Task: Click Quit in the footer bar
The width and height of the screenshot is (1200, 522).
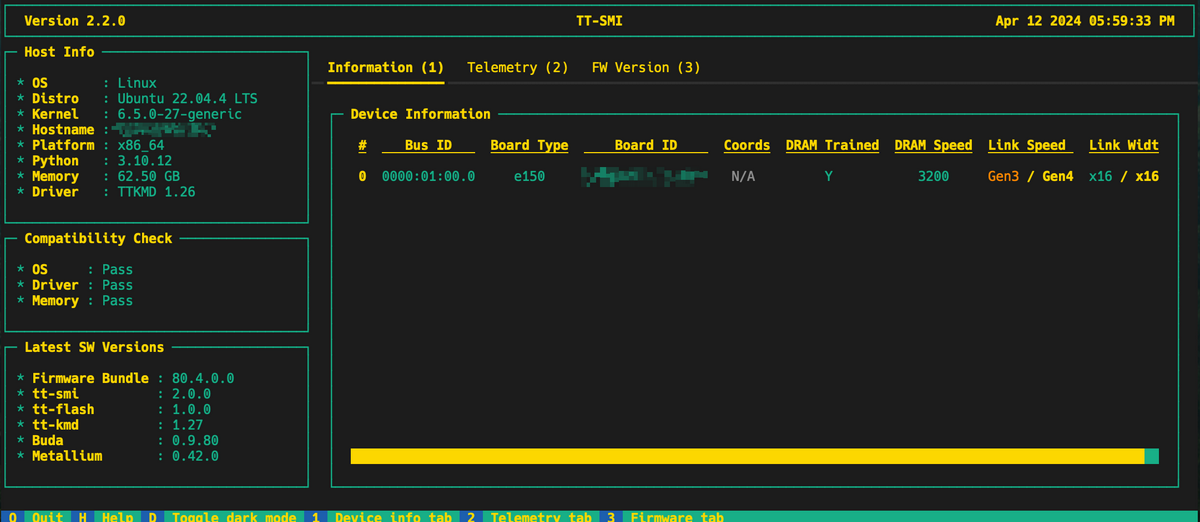Action: [48, 517]
